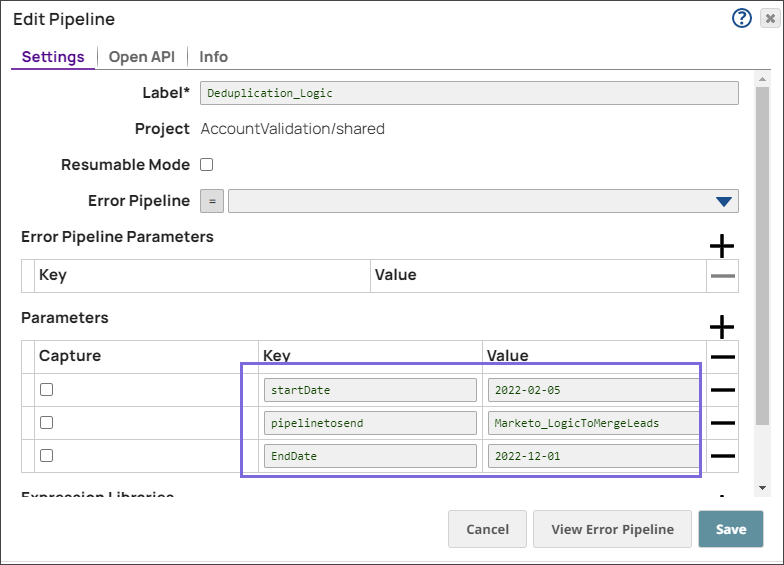This screenshot has width=784, height=565.
Task: Click View Error Pipeline button
Action: coord(612,529)
